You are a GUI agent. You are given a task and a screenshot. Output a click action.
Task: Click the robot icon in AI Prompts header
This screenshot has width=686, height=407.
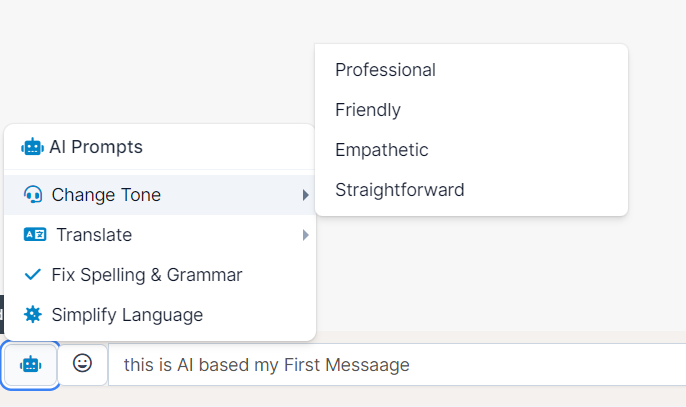click(32, 147)
